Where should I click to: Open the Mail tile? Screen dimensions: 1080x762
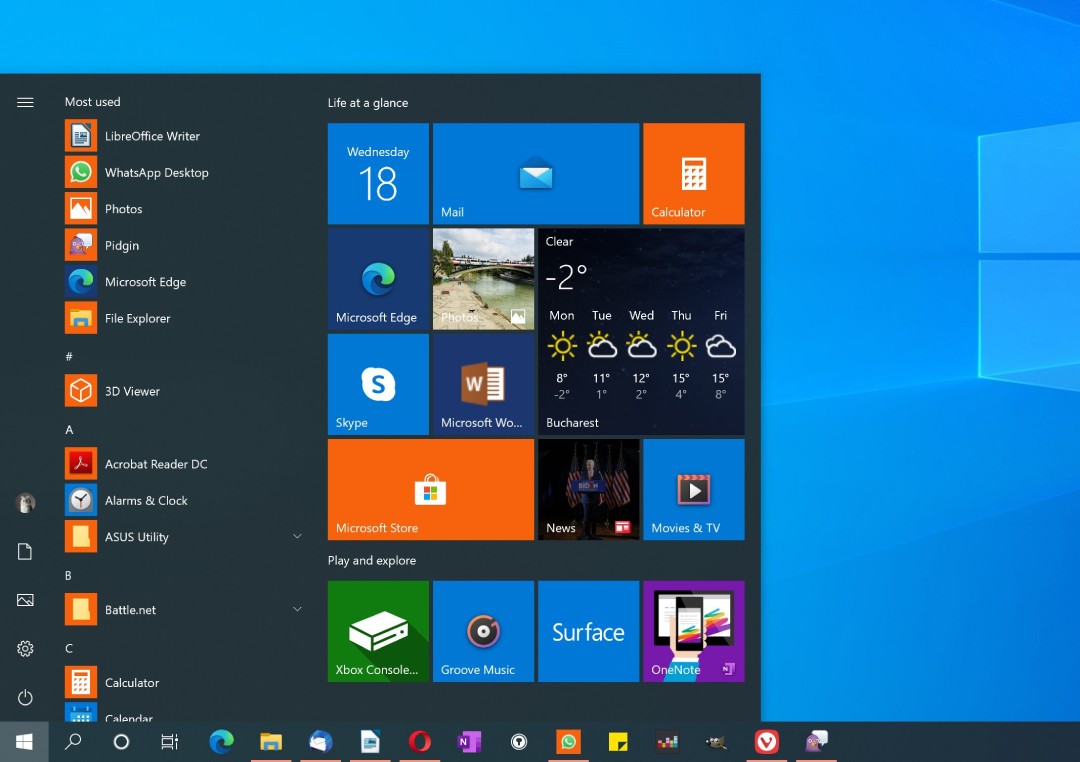click(x=536, y=174)
